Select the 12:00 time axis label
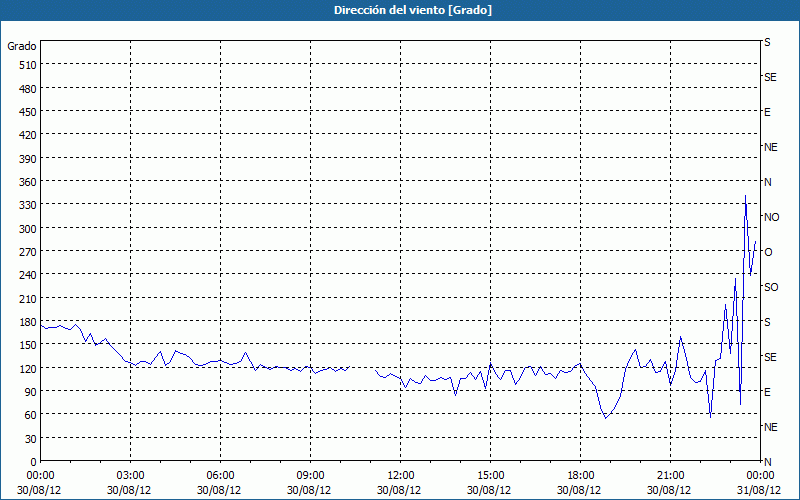The height and width of the screenshot is (500, 800). (x=401, y=476)
